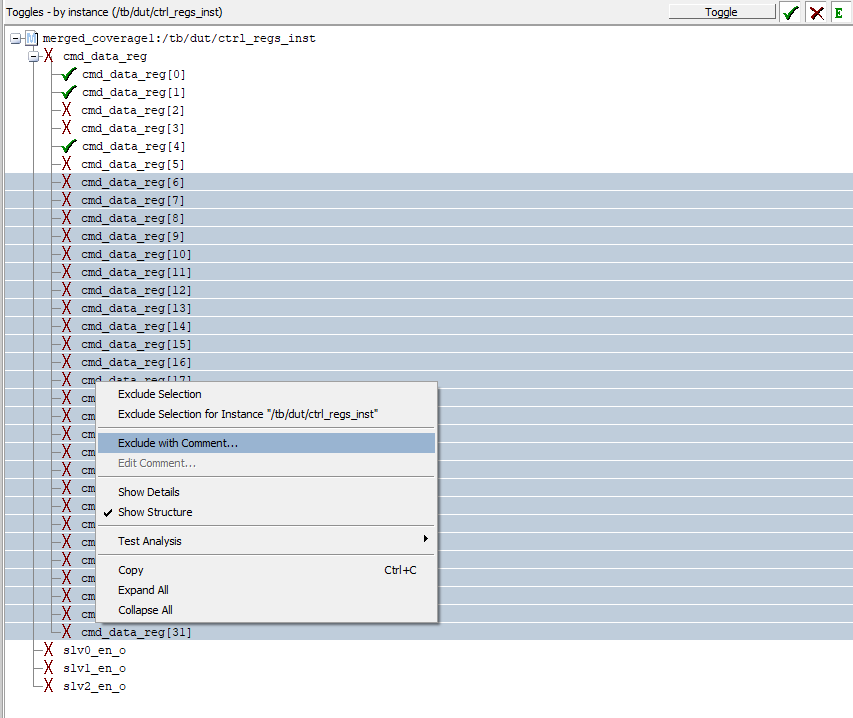Viewport: 853px width, 718px height.
Task: Select the cmd_data_reg[10] tree entry
Action: [135, 254]
